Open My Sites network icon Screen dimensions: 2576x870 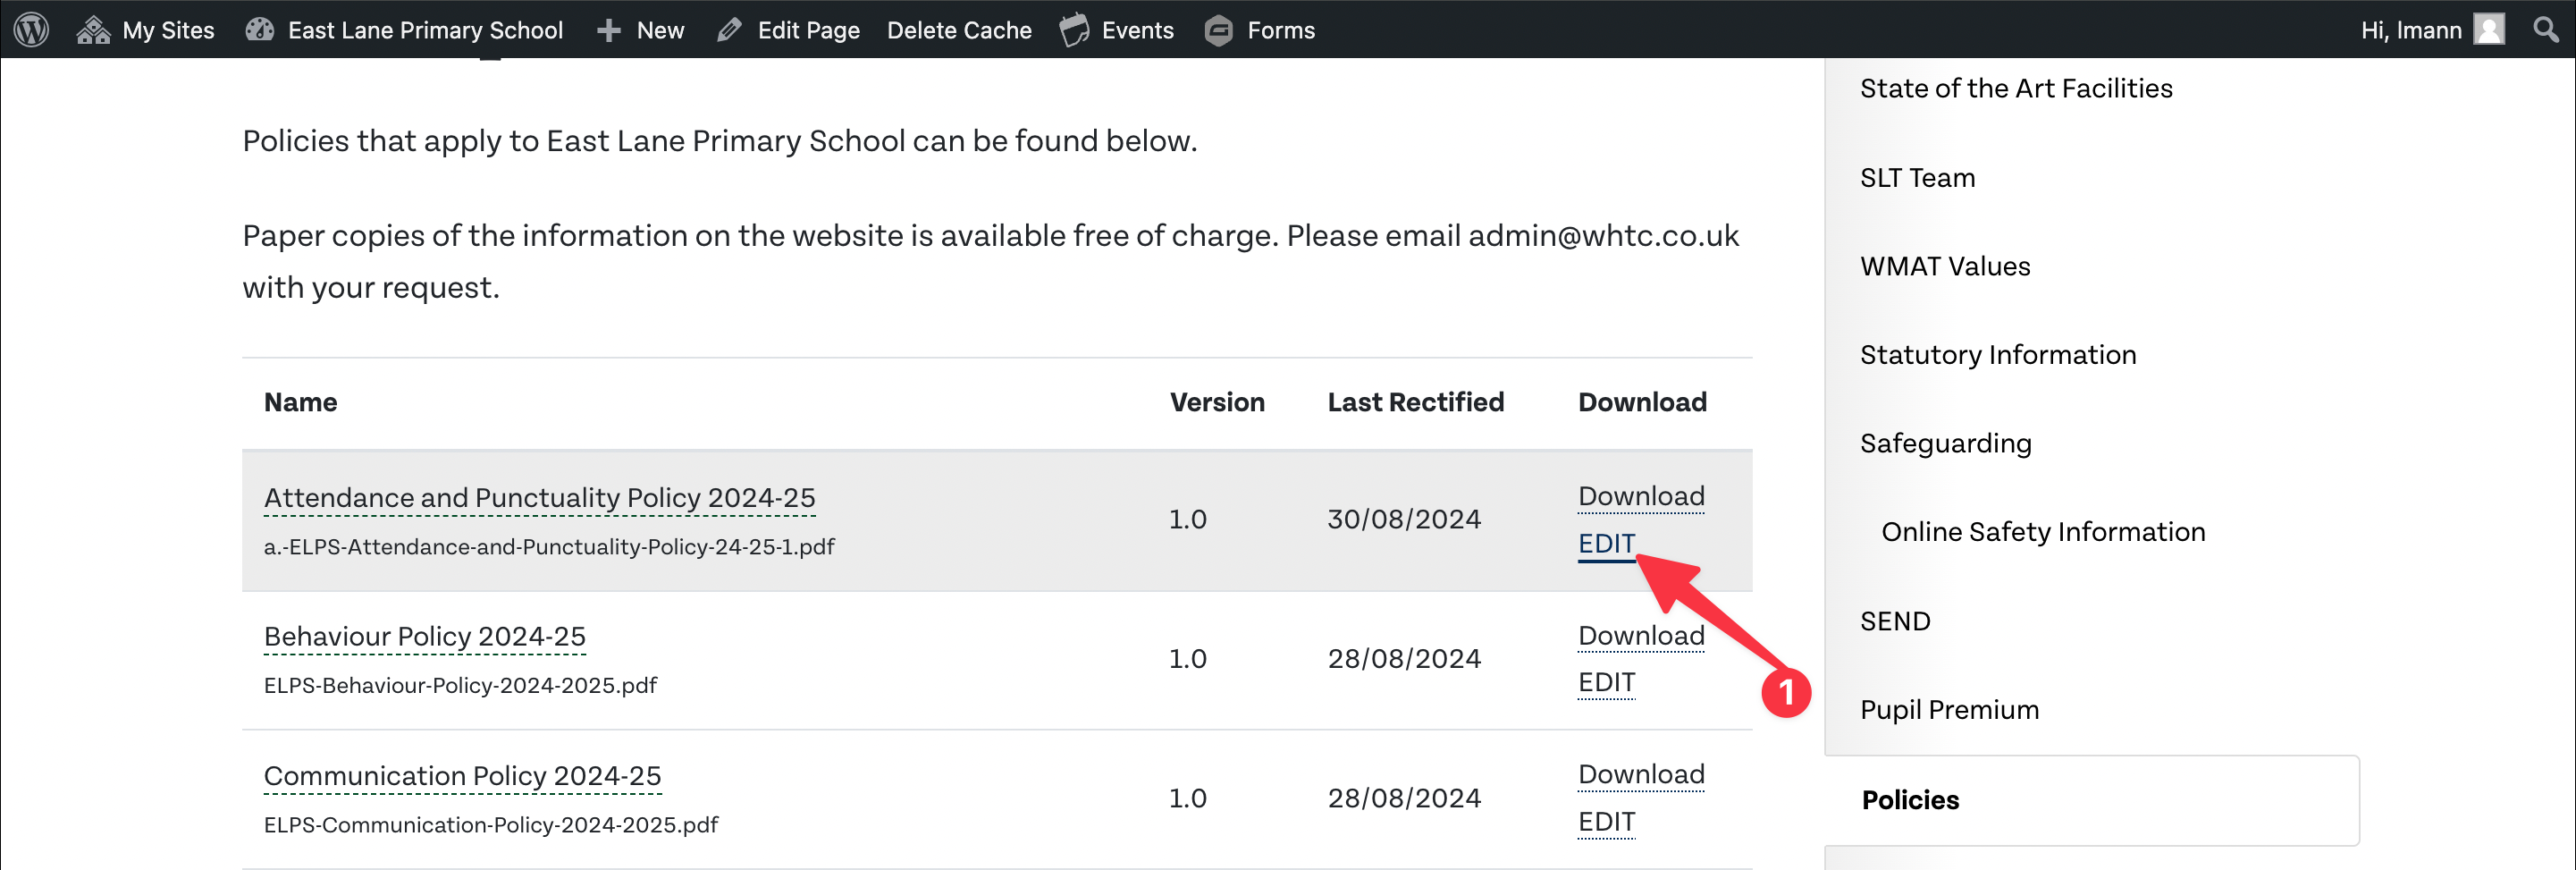pos(93,30)
